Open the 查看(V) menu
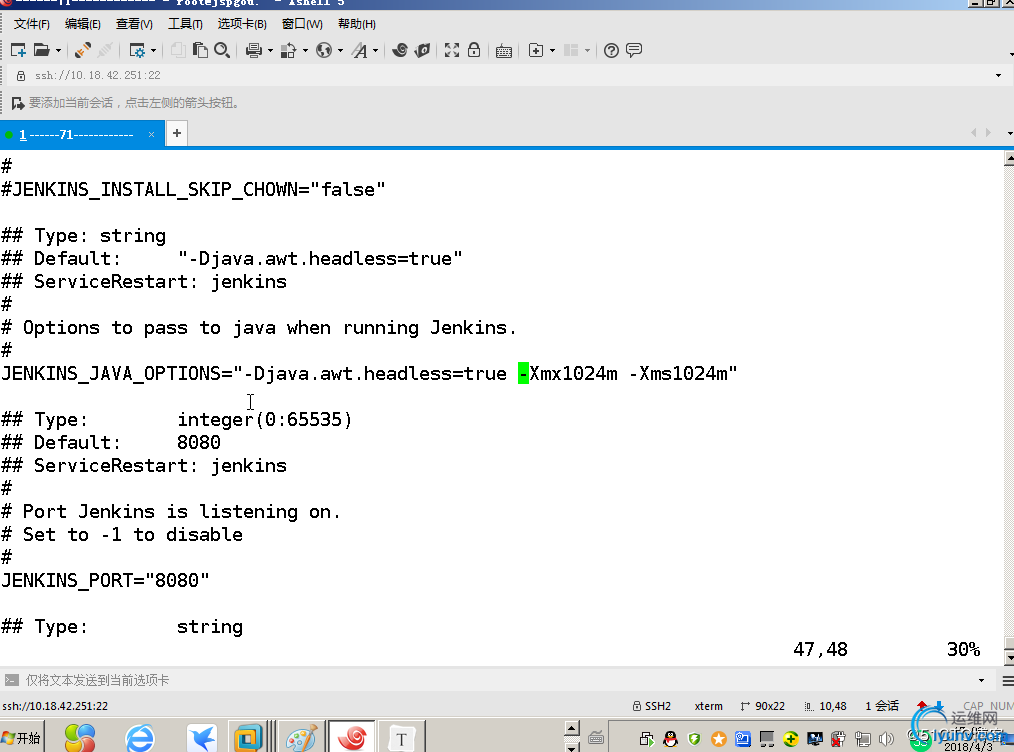Screen dimensions: 1014x752 tap(134, 24)
